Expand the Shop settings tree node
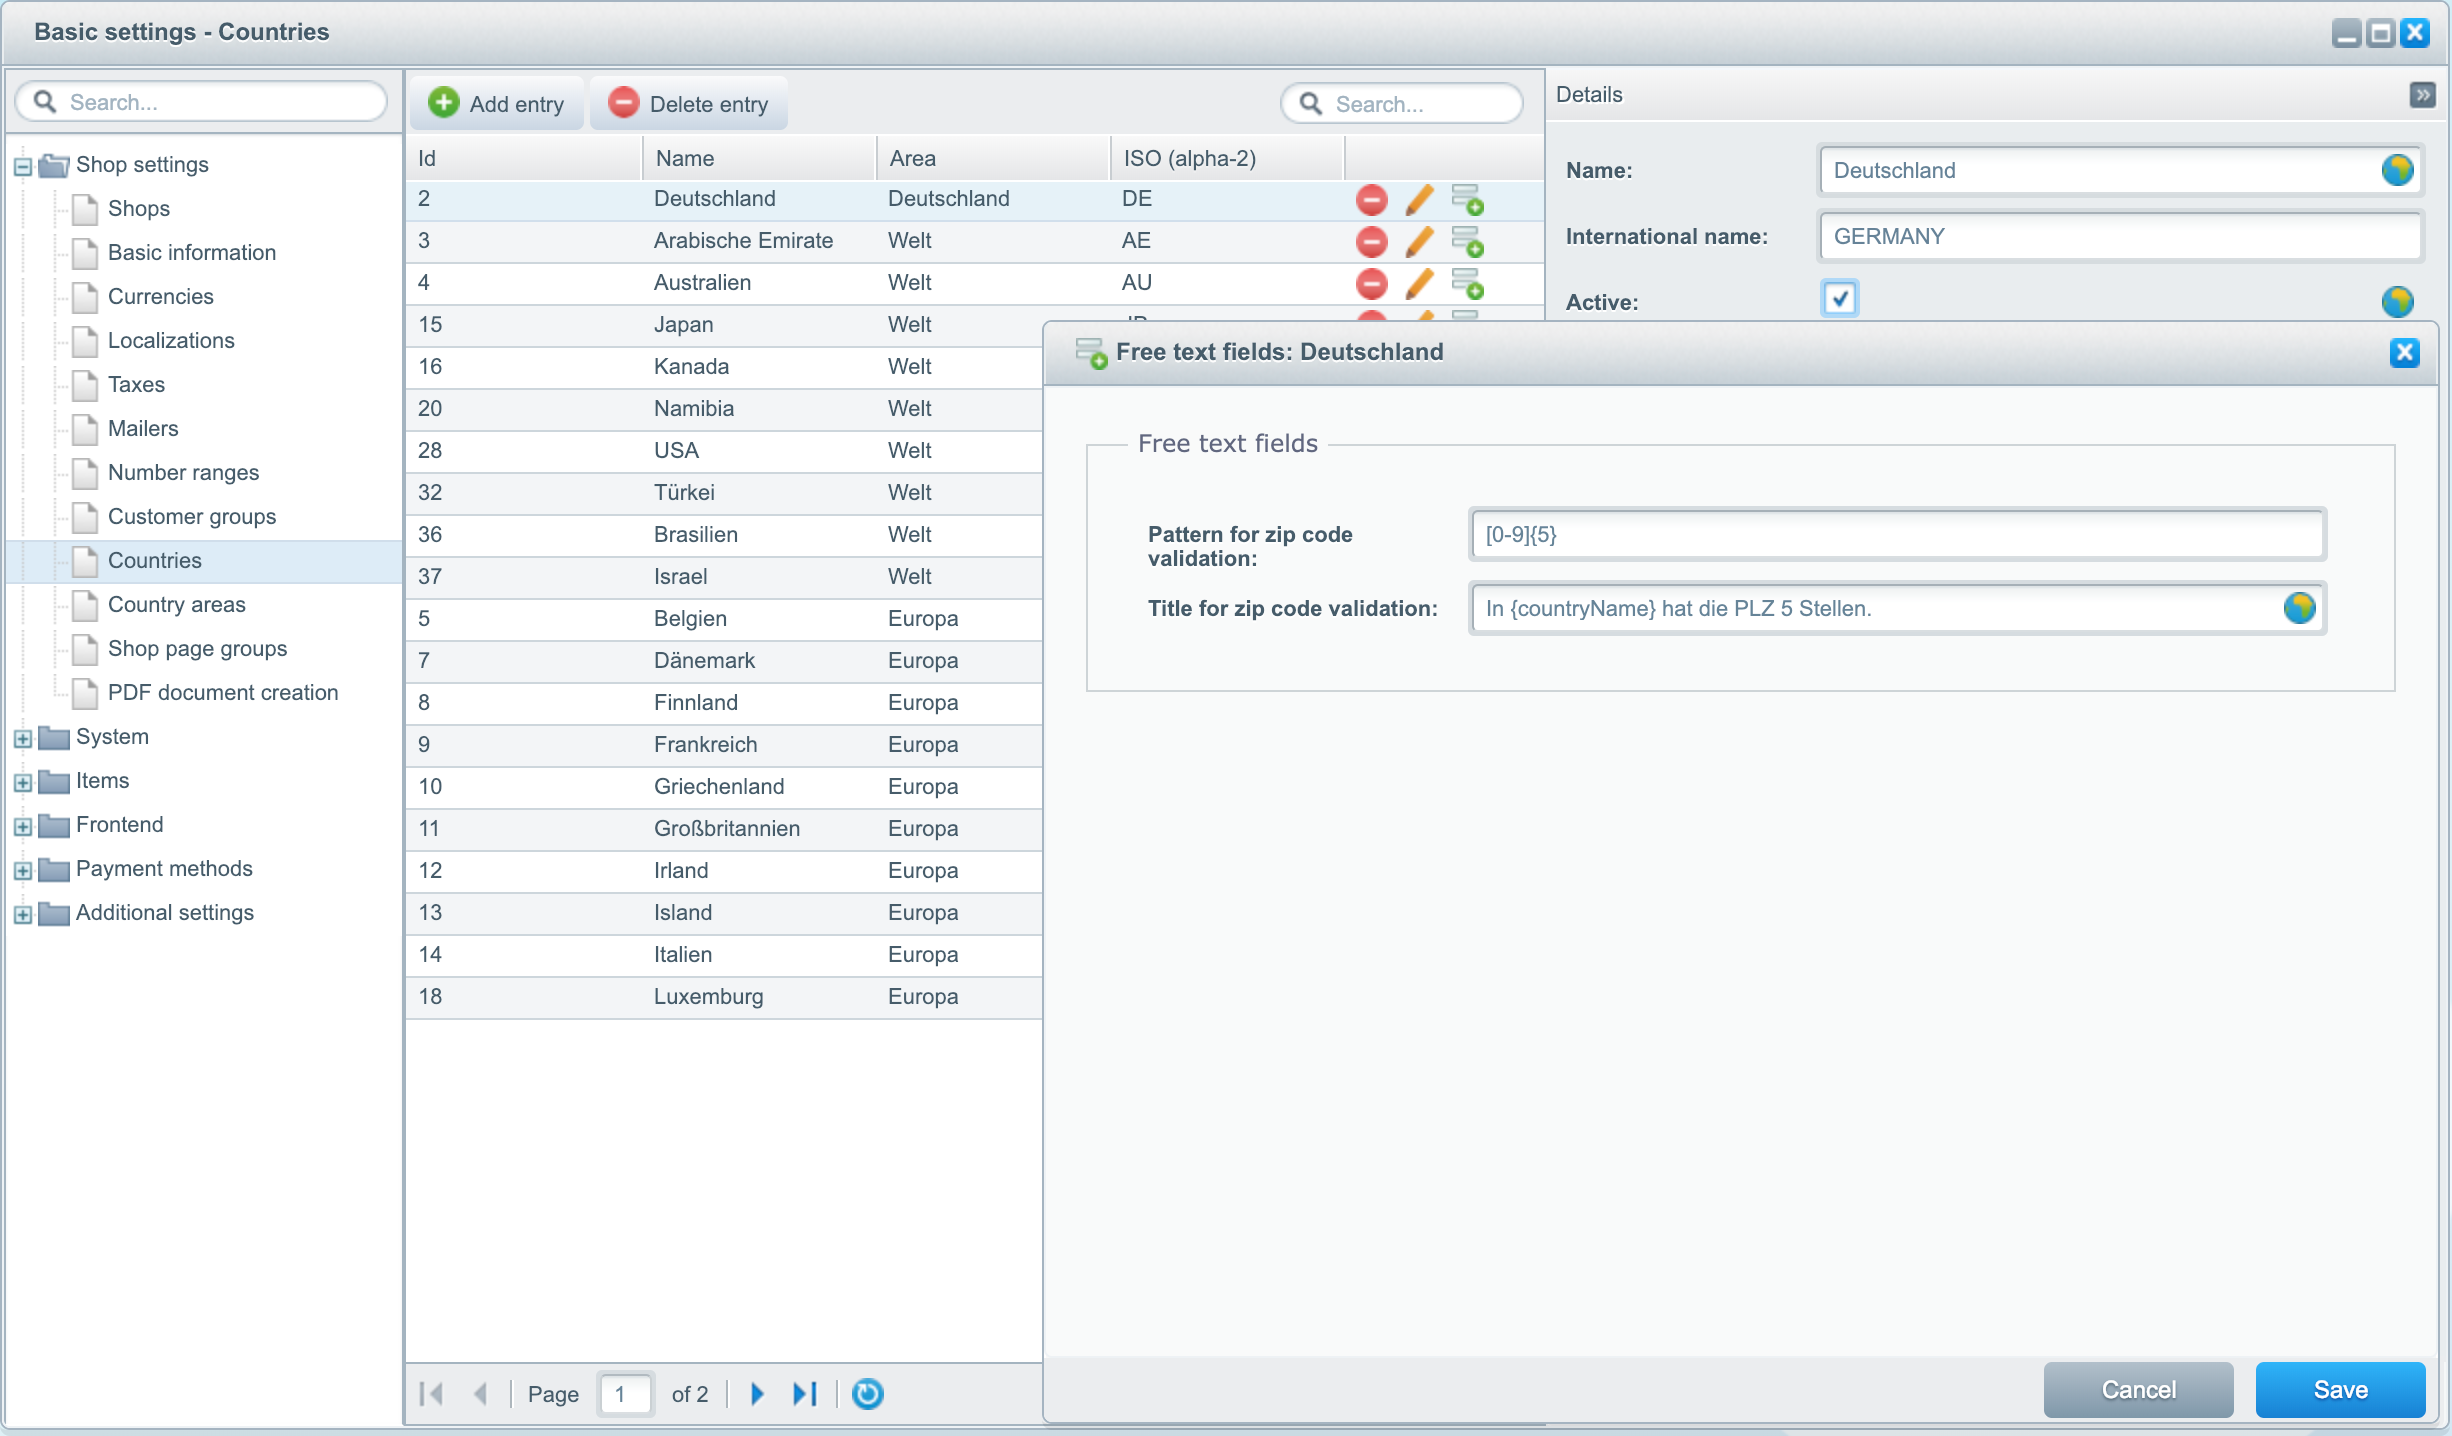 click(24, 164)
